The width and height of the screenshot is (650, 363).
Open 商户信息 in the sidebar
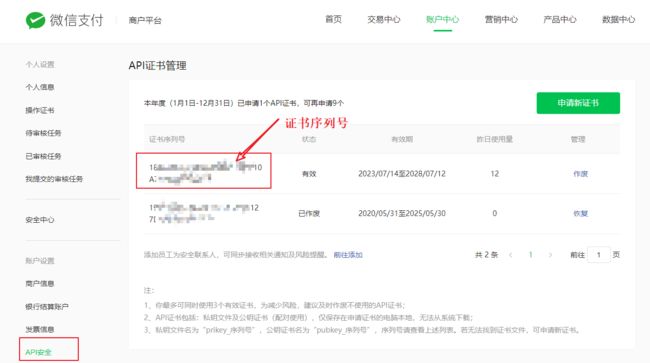click(x=40, y=284)
